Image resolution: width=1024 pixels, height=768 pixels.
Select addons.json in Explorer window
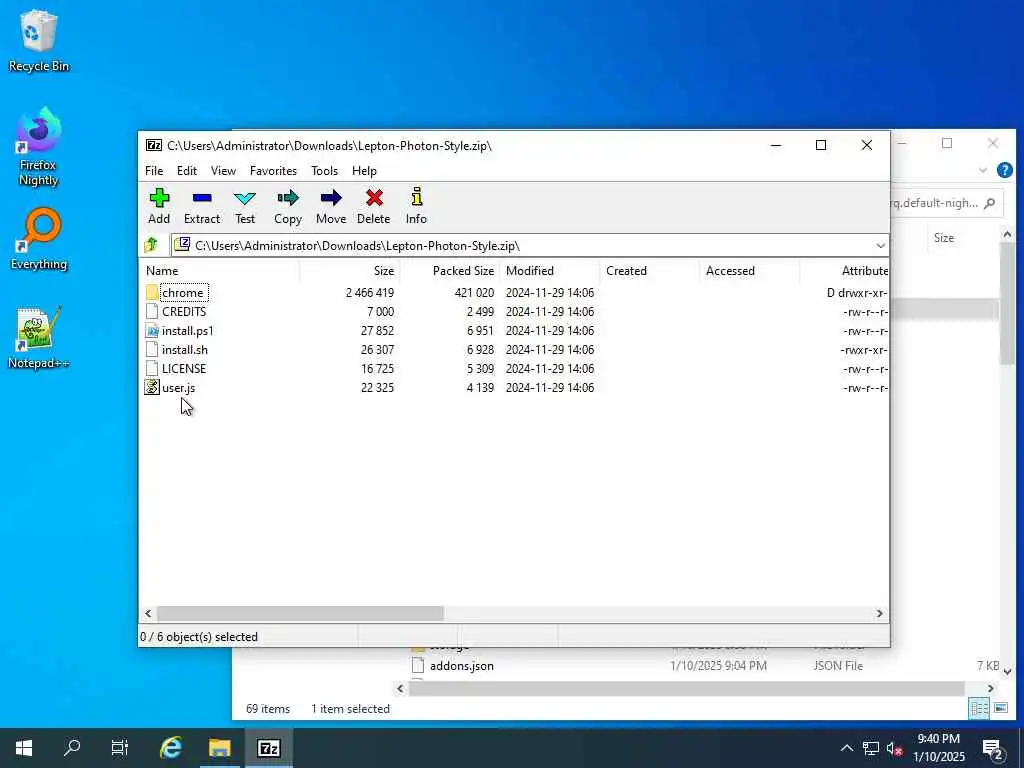pos(462,665)
